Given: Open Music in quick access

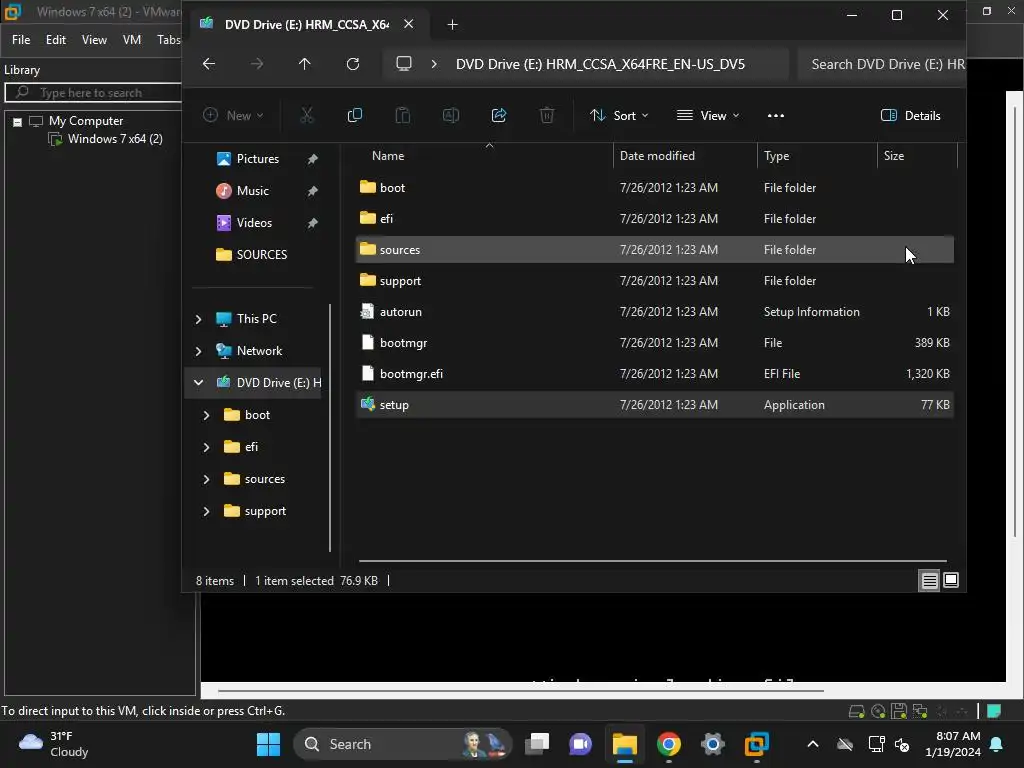Looking at the screenshot, I should [252, 191].
